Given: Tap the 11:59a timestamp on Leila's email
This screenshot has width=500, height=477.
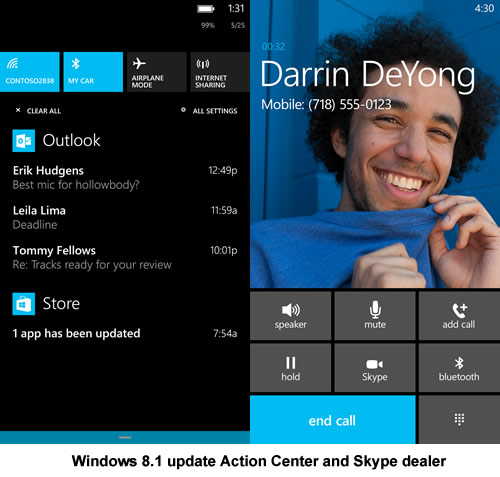Looking at the screenshot, I should pos(224,211).
